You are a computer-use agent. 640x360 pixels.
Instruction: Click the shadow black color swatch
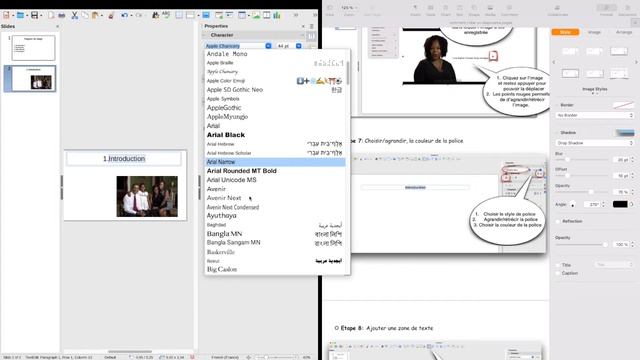(620, 204)
